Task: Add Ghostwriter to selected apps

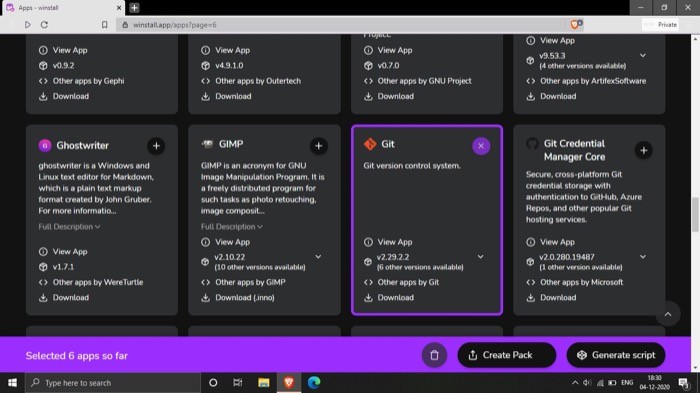Action: pyautogui.click(x=156, y=146)
